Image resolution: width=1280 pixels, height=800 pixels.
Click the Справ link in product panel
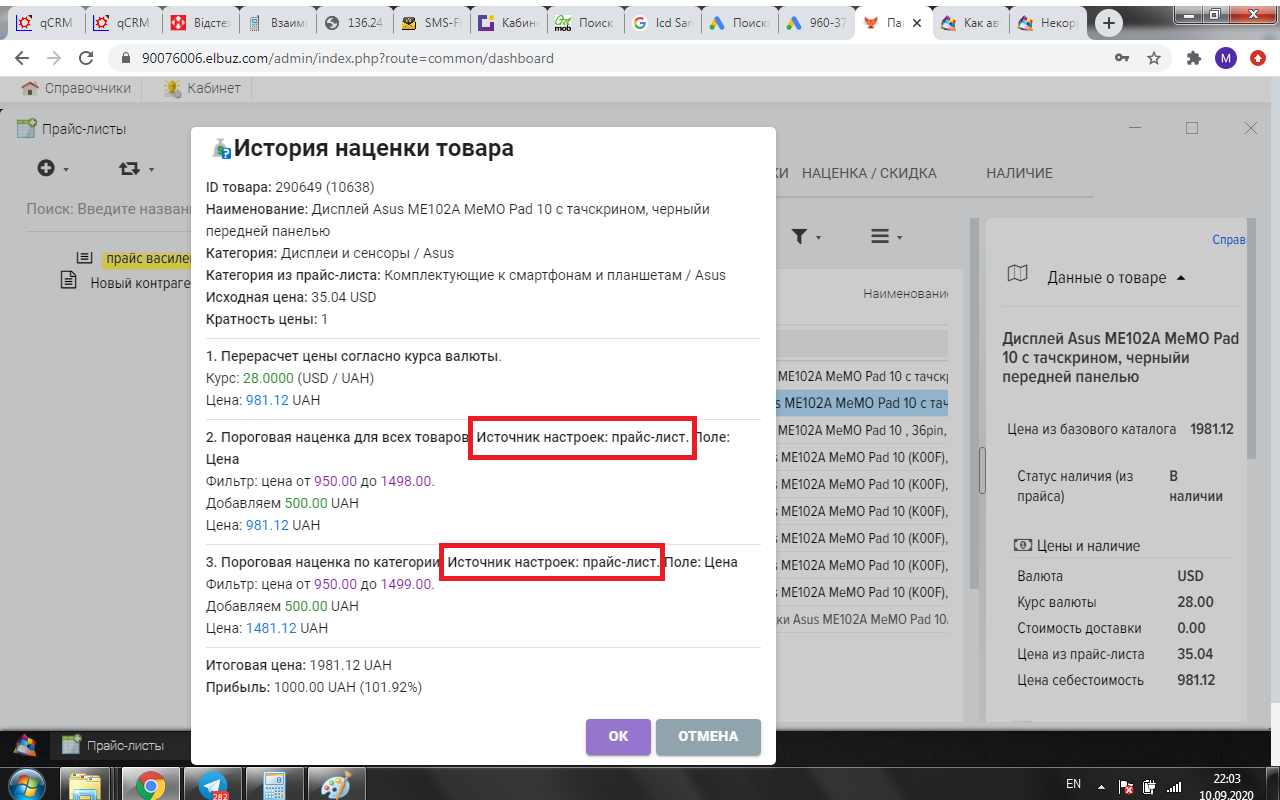click(1229, 240)
